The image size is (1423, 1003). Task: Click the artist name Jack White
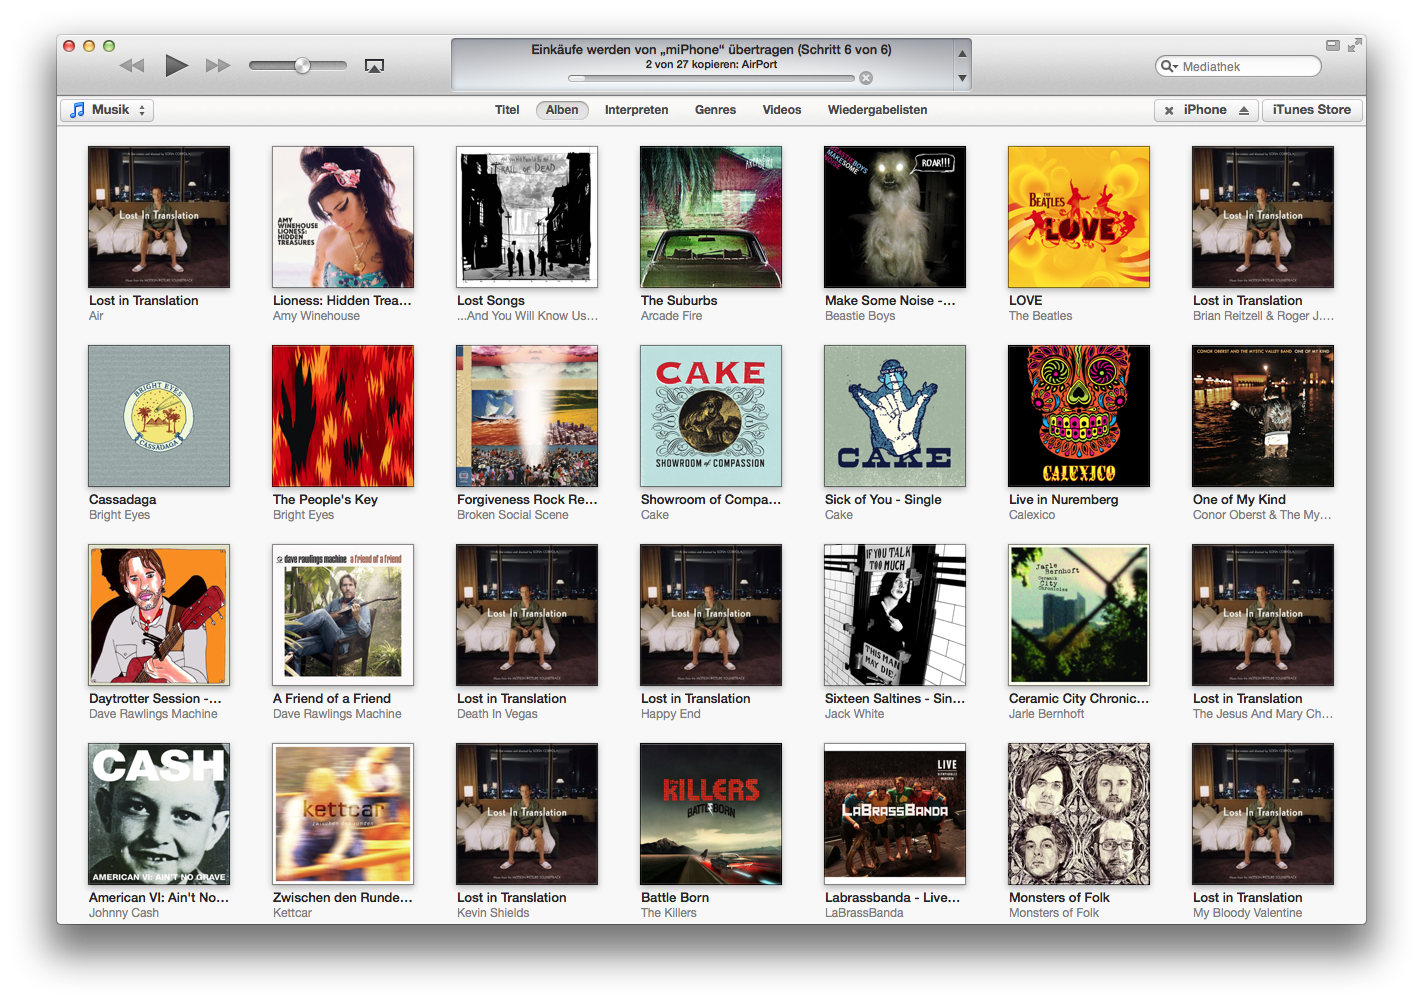click(x=854, y=714)
